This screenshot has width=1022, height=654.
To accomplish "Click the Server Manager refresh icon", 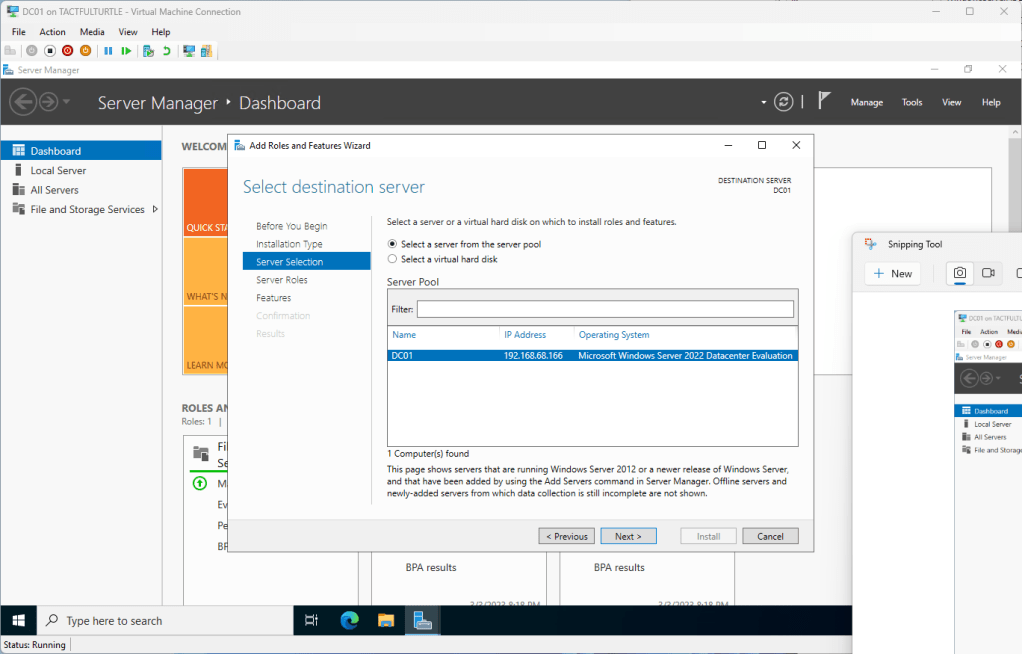I will click(785, 102).
